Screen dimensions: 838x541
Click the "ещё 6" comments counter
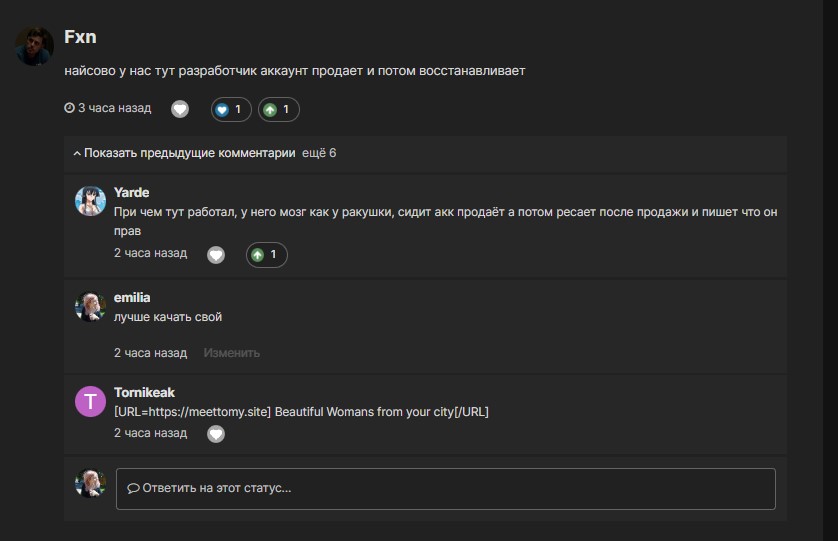319,153
